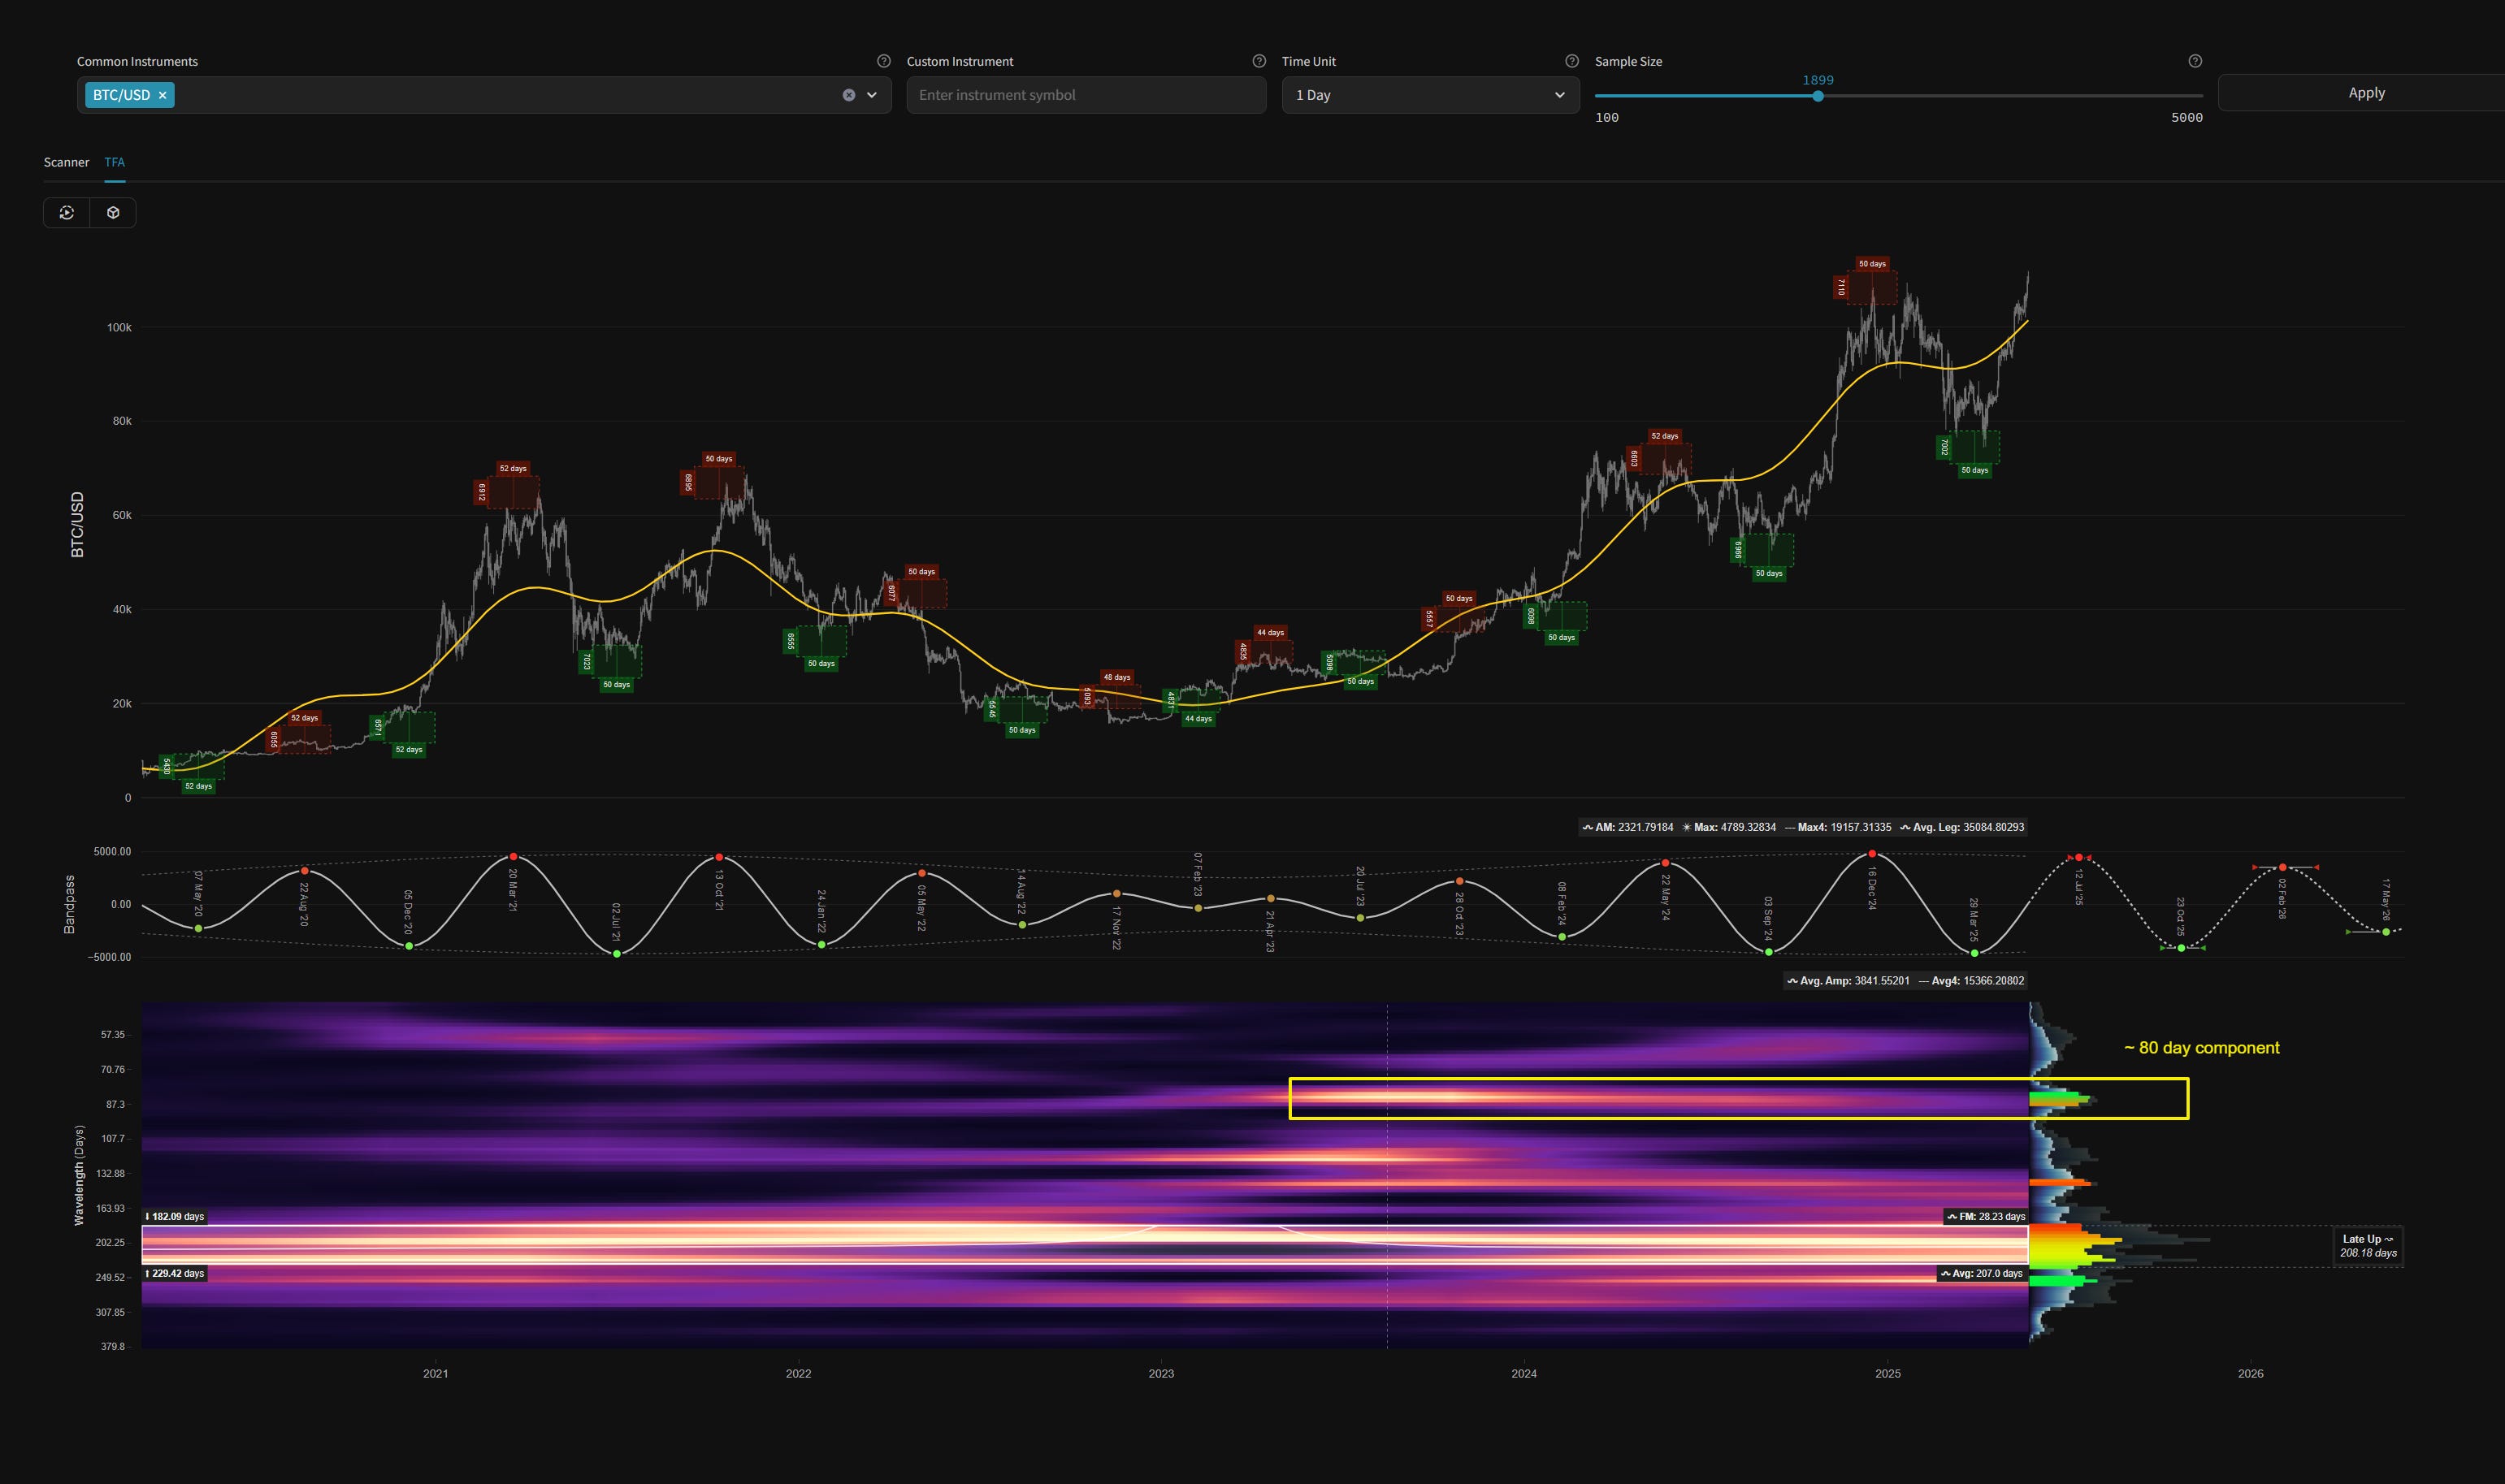The image size is (2505, 1484).
Task: Click the Late Up 208.18 days badge
Action: coord(2366,1245)
